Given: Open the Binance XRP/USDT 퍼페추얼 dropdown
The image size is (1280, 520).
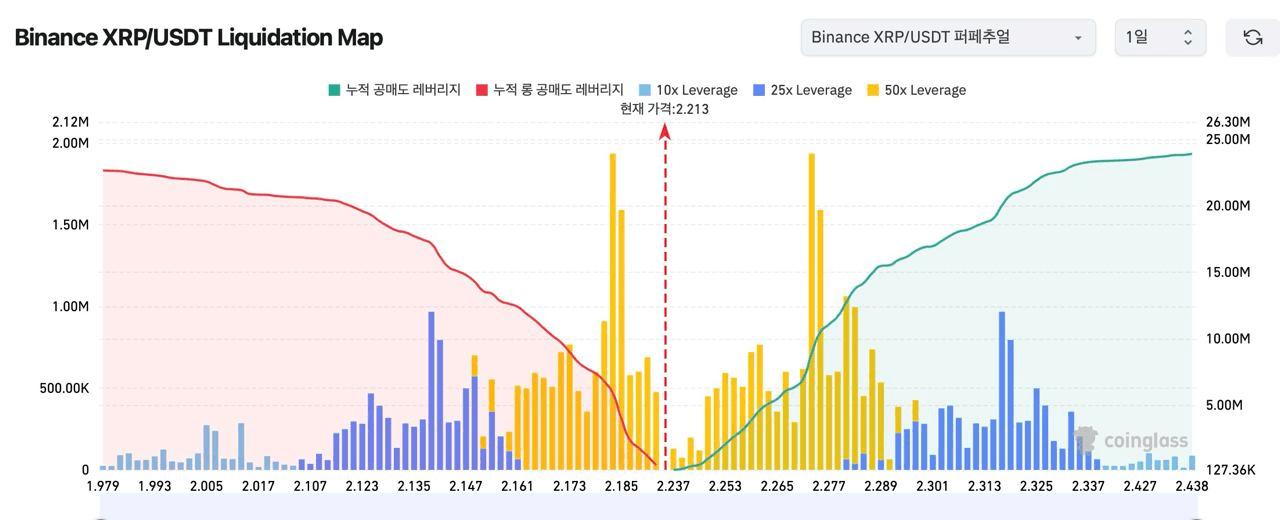Looking at the screenshot, I should click(948, 37).
